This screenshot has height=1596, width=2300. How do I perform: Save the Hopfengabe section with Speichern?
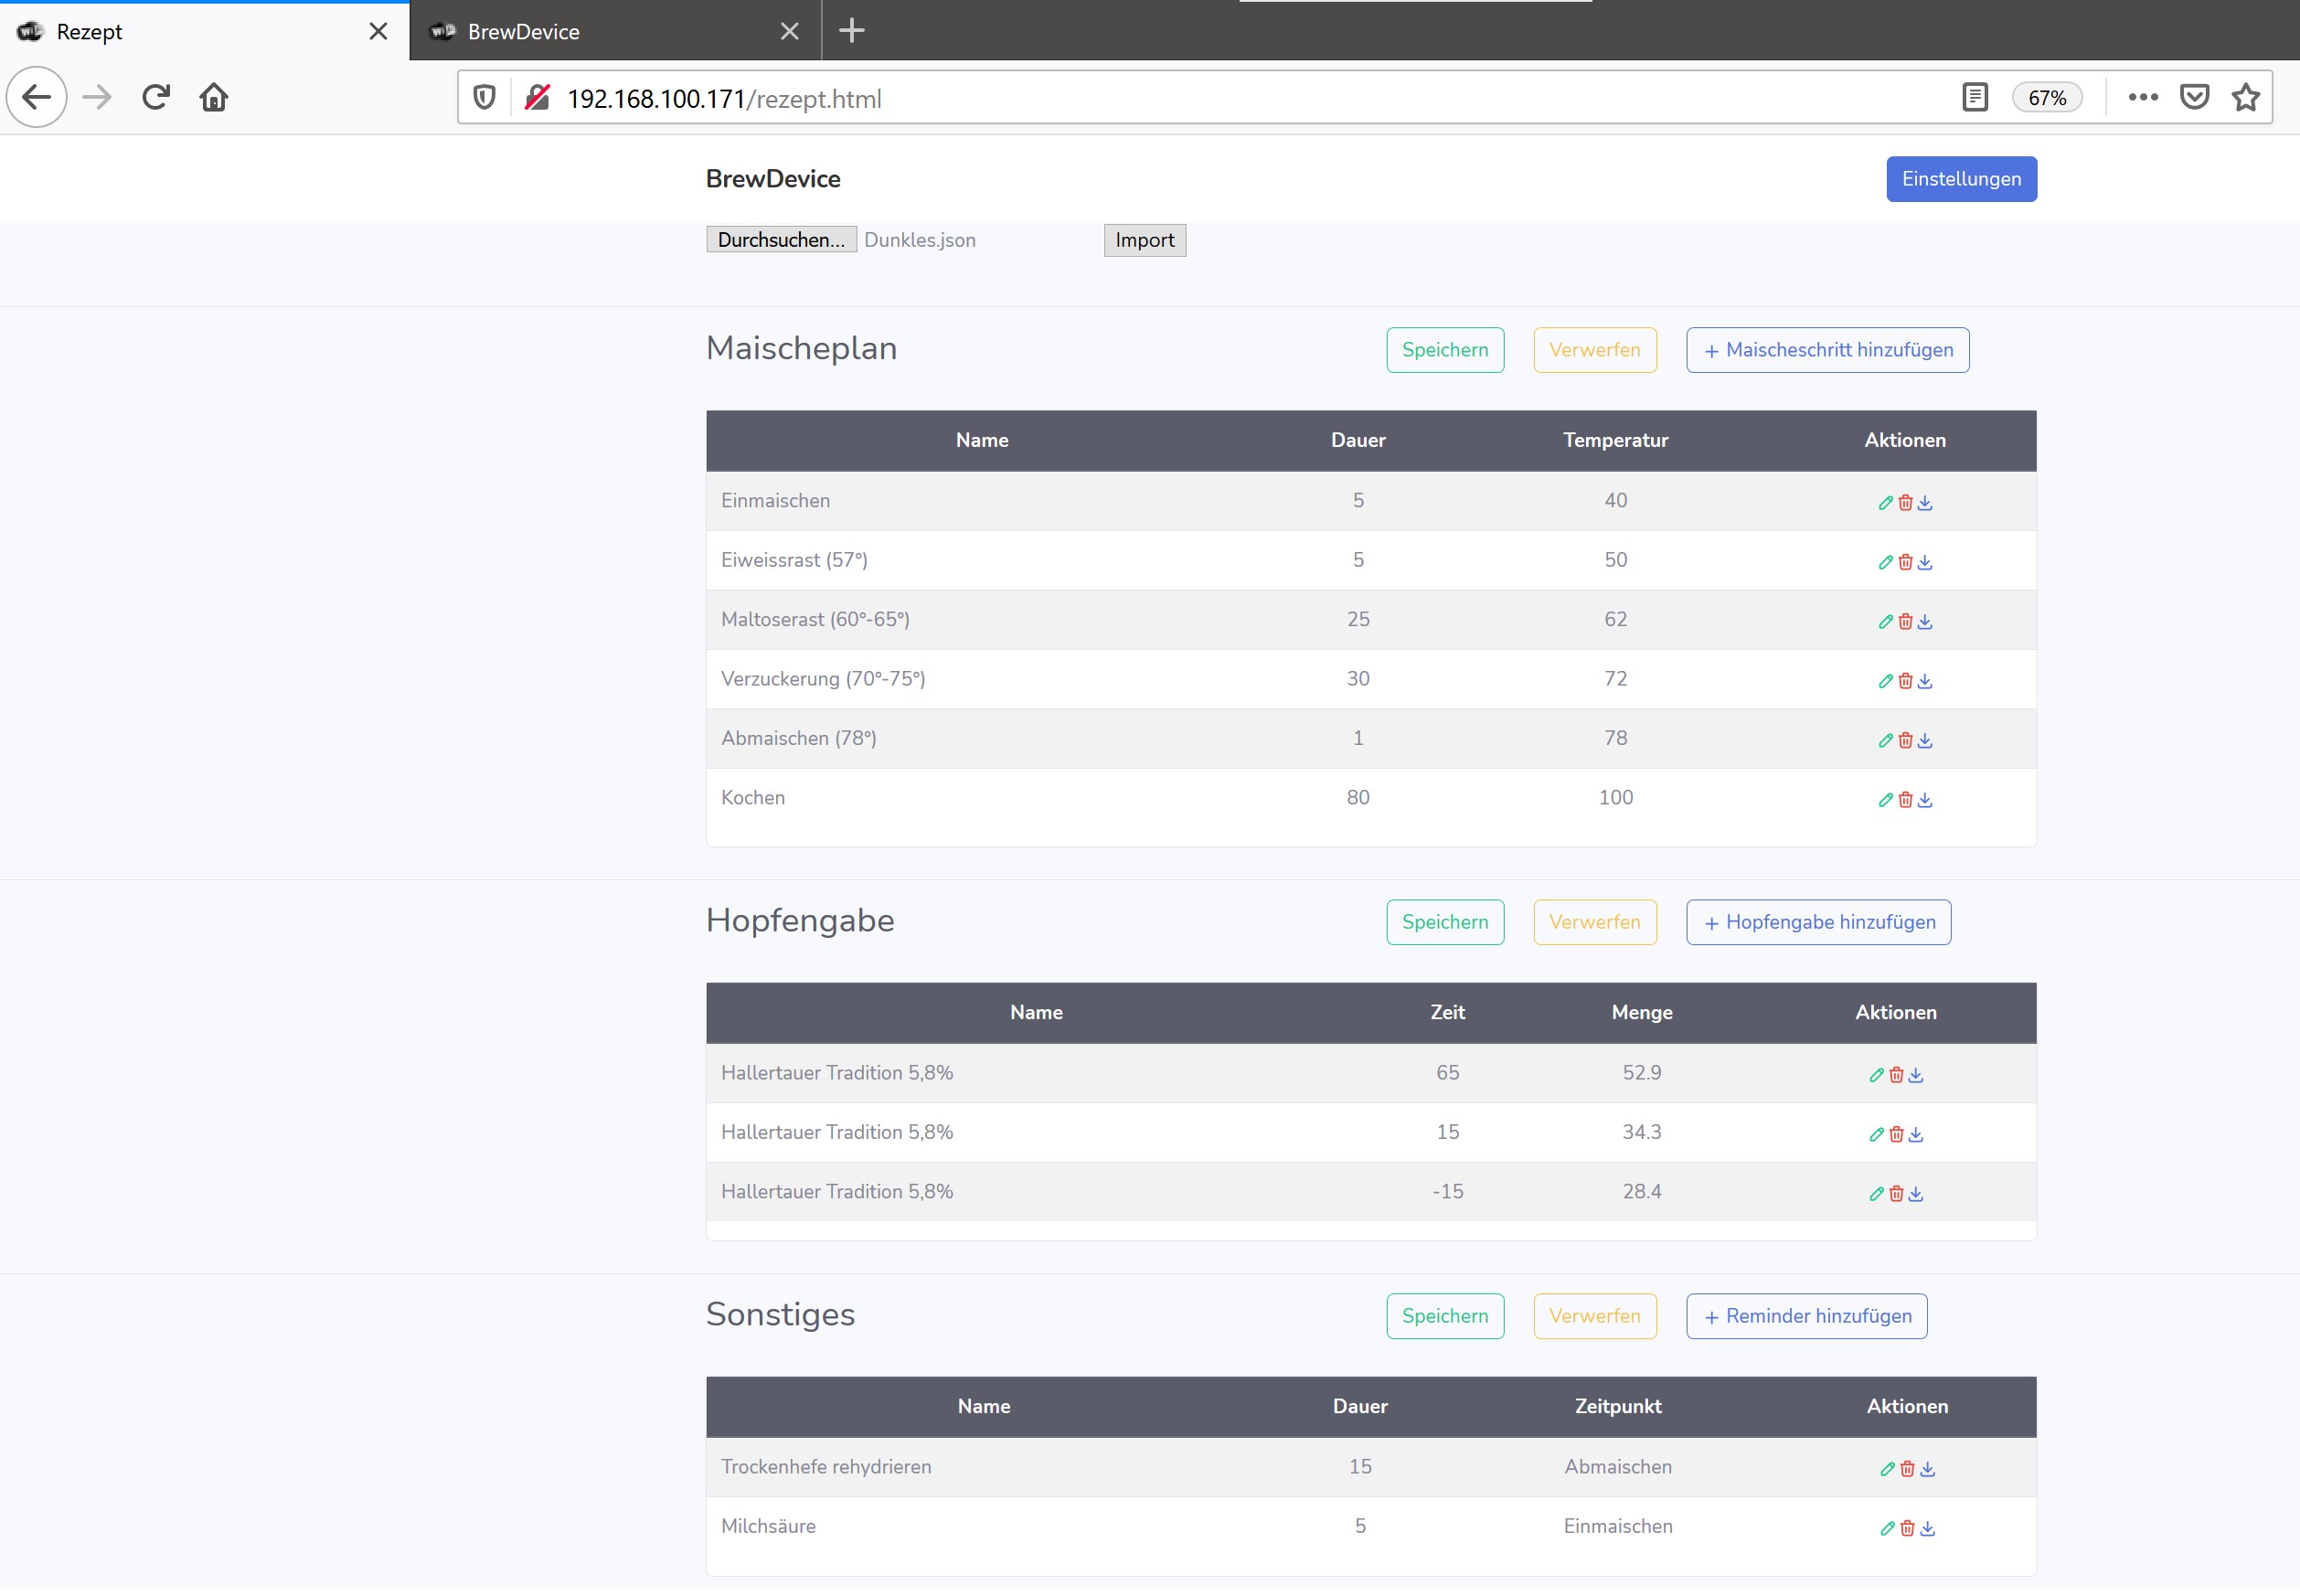(1444, 922)
